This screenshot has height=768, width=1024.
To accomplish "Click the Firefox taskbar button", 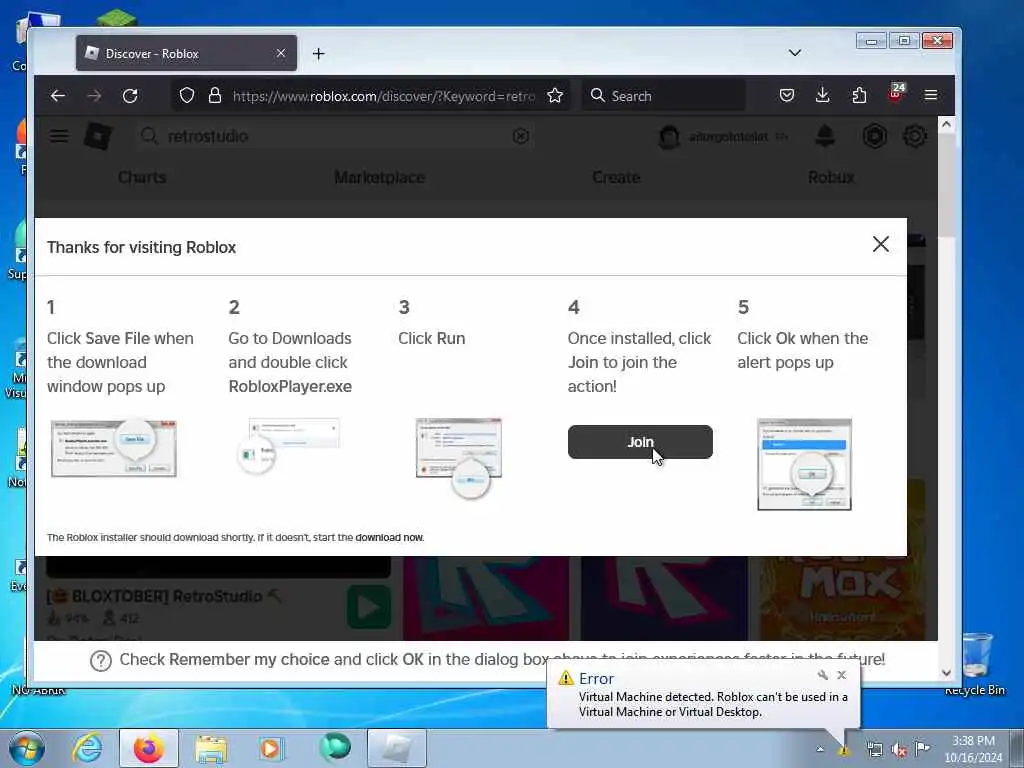I will point(149,748).
